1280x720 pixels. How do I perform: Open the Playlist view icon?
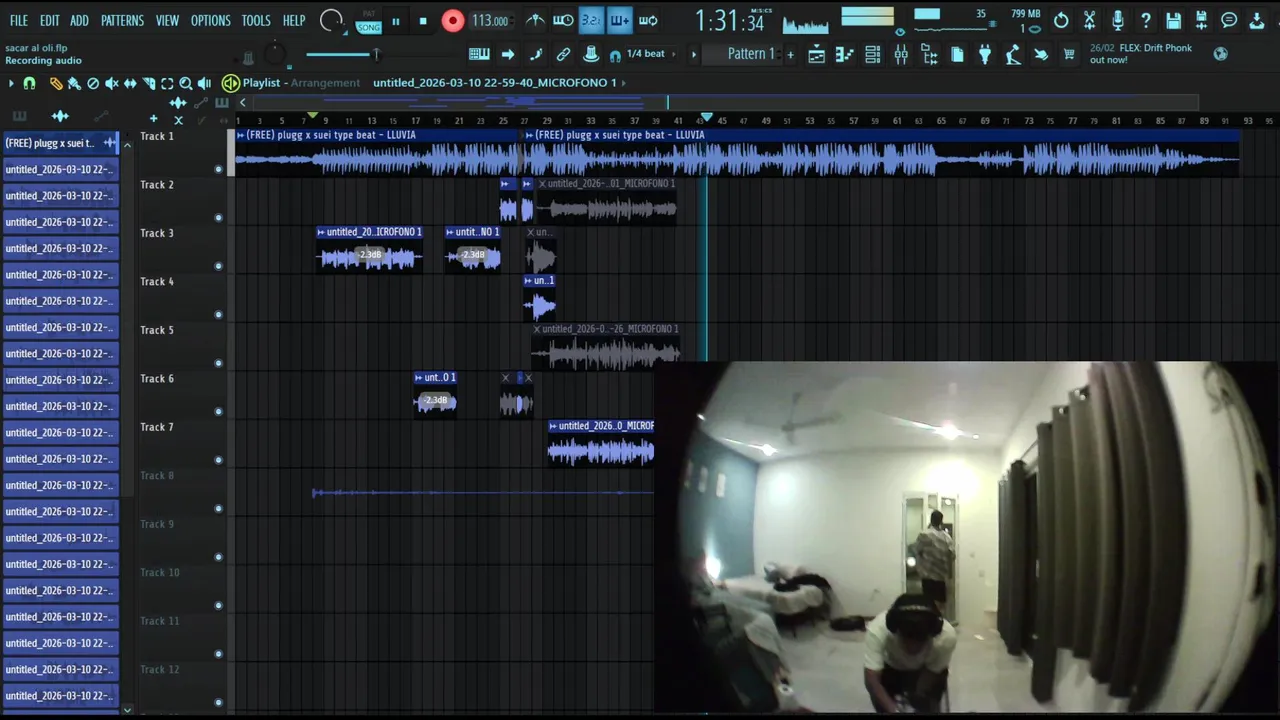coord(817,55)
